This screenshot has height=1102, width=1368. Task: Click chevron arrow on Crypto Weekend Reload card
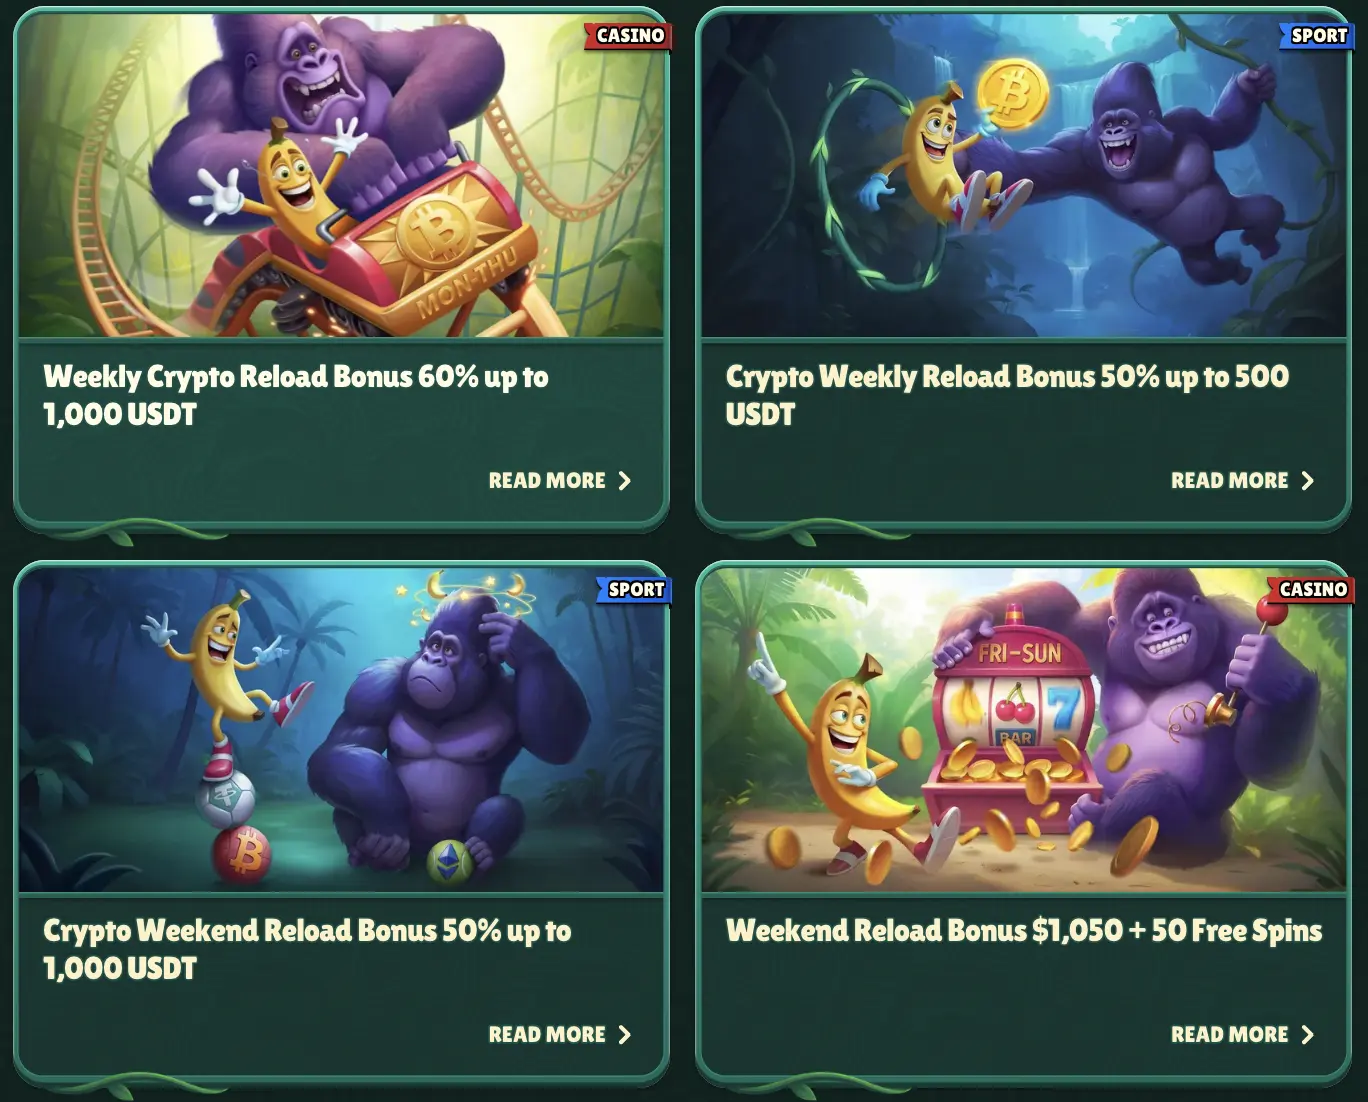pyautogui.click(x=625, y=1035)
